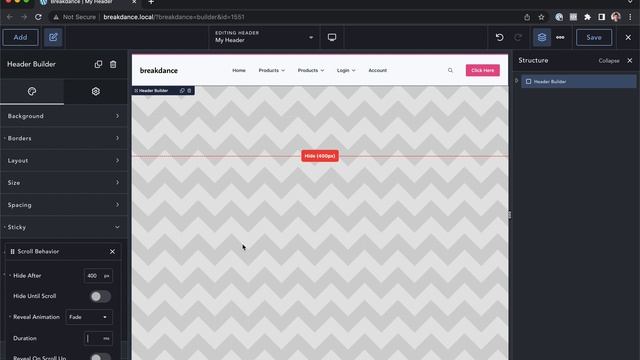Click the globe extension icon in browser toolbar
Image resolution: width=640 pixels, height=360 pixels.
tap(559, 17)
